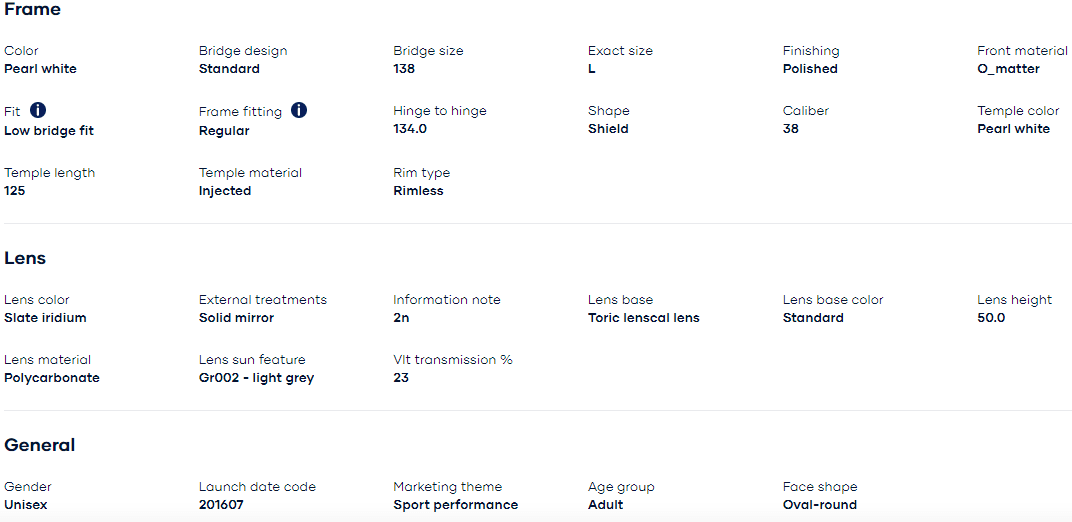1072x522 pixels.
Task: Click the Gr002 - light grey value
Action: pyautogui.click(x=256, y=378)
